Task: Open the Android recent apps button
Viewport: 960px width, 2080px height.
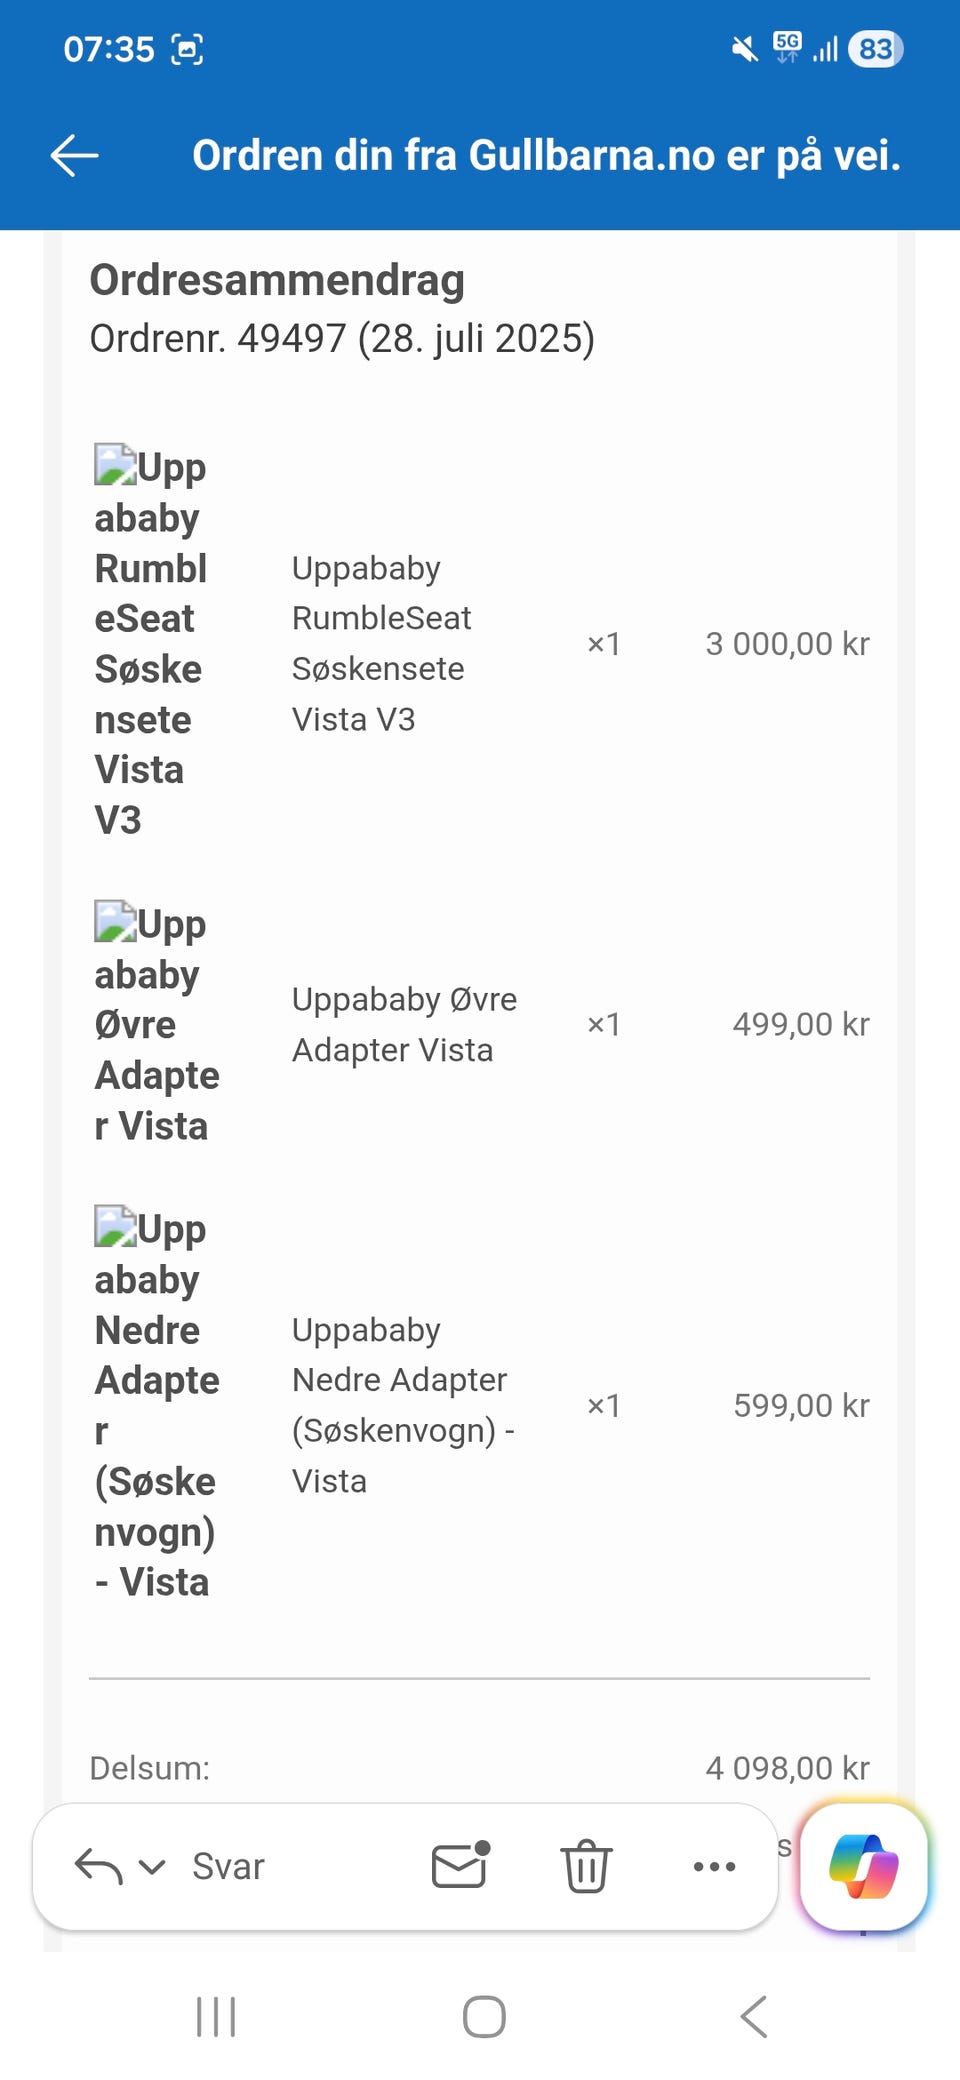Action: pyautogui.click(x=216, y=2016)
